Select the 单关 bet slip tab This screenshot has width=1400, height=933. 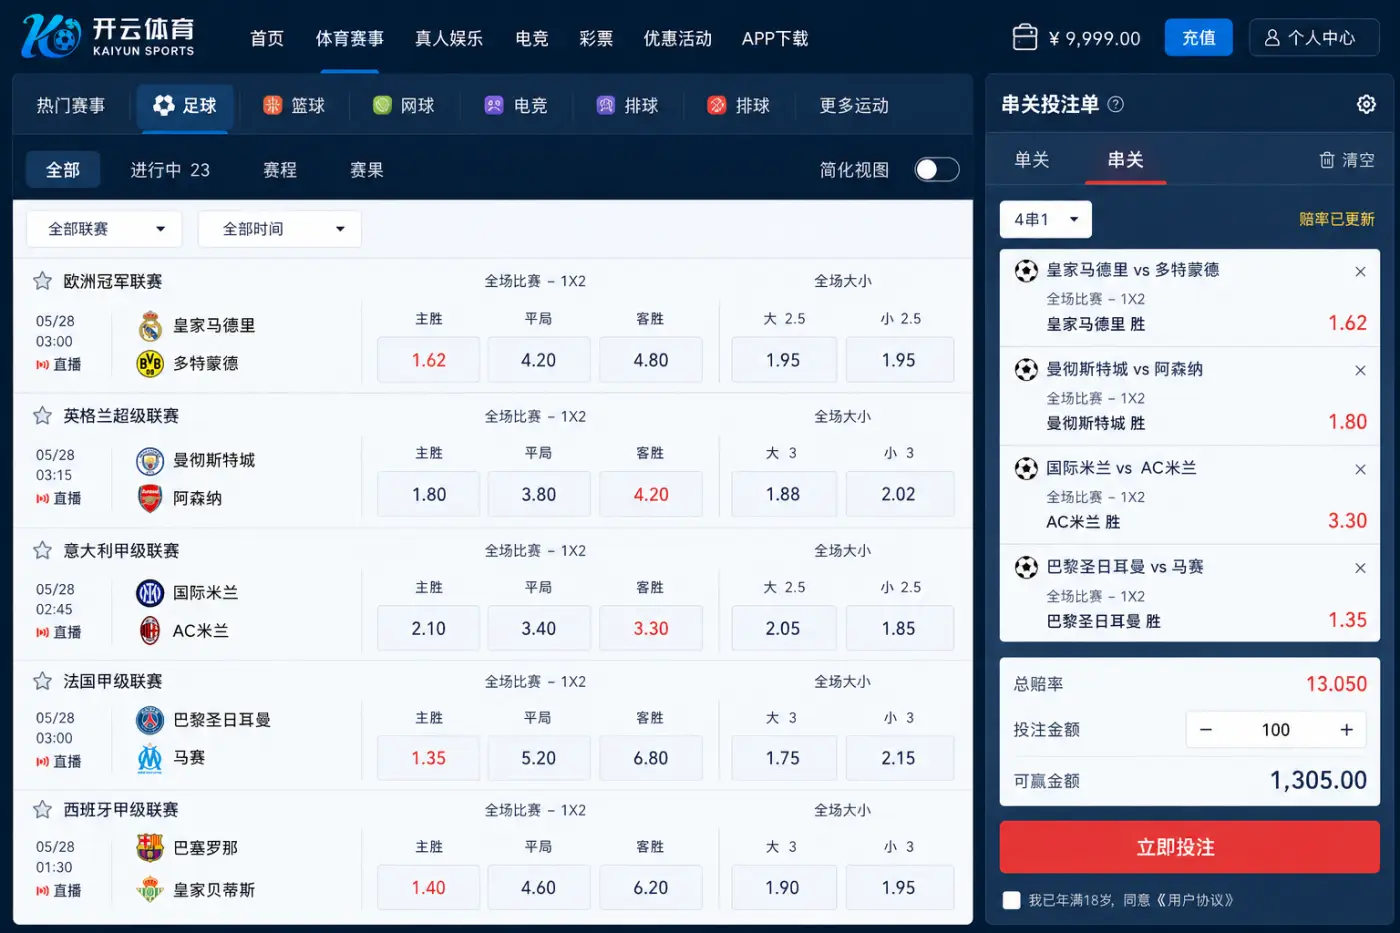tap(1032, 160)
